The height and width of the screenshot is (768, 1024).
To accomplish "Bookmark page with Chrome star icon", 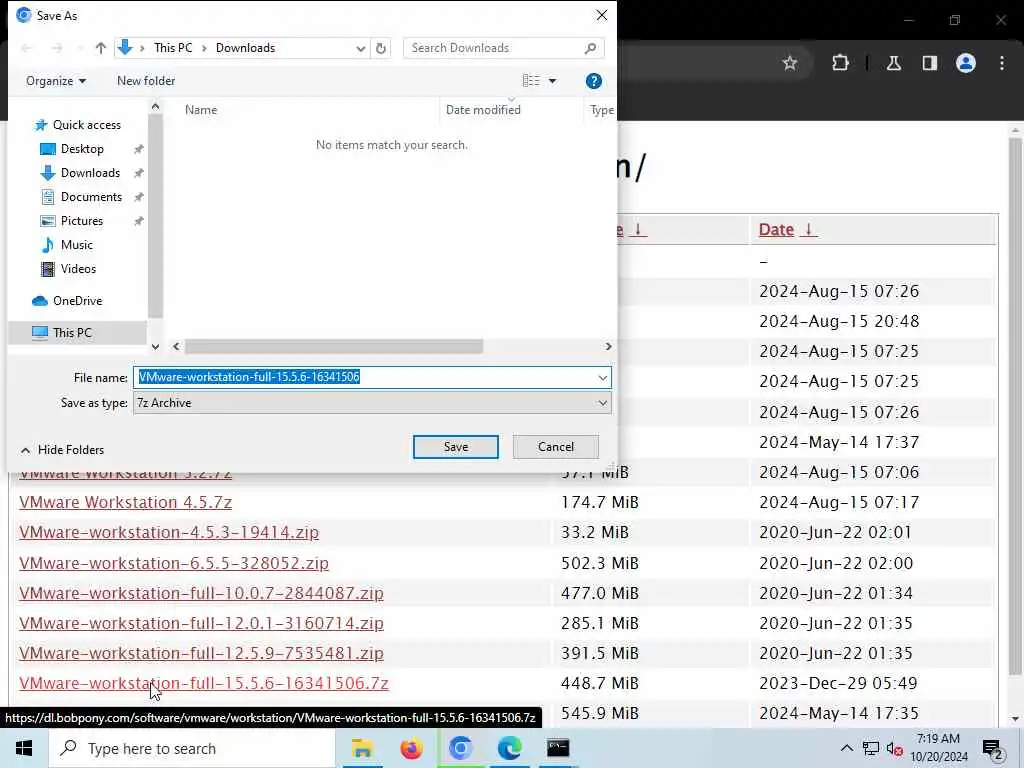I will (790, 63).
